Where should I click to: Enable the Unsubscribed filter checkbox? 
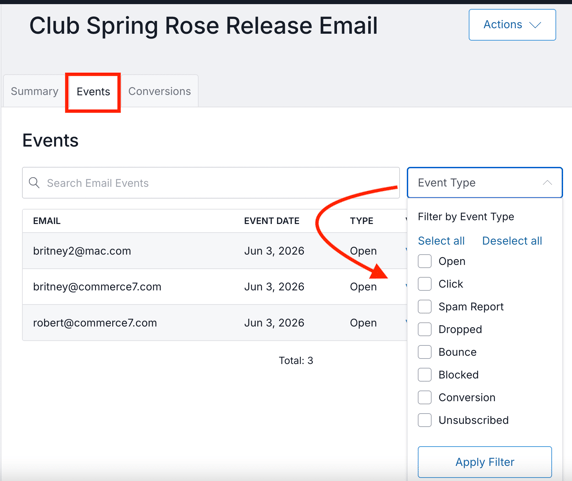point(425,420)
